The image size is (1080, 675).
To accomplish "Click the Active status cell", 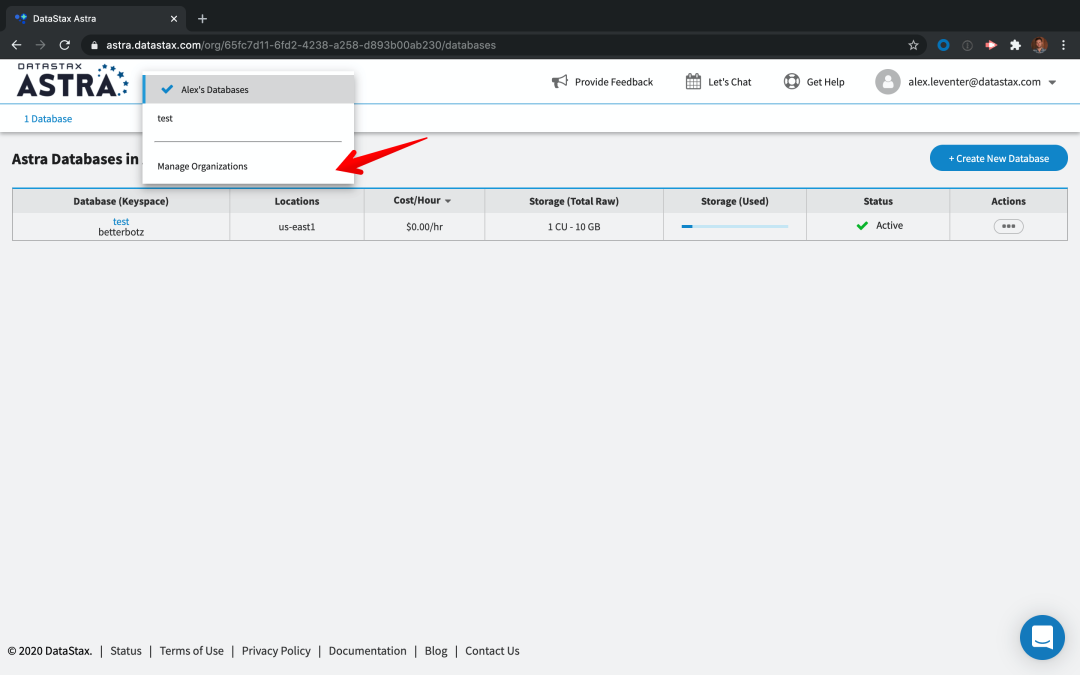I will click(880, 225).
